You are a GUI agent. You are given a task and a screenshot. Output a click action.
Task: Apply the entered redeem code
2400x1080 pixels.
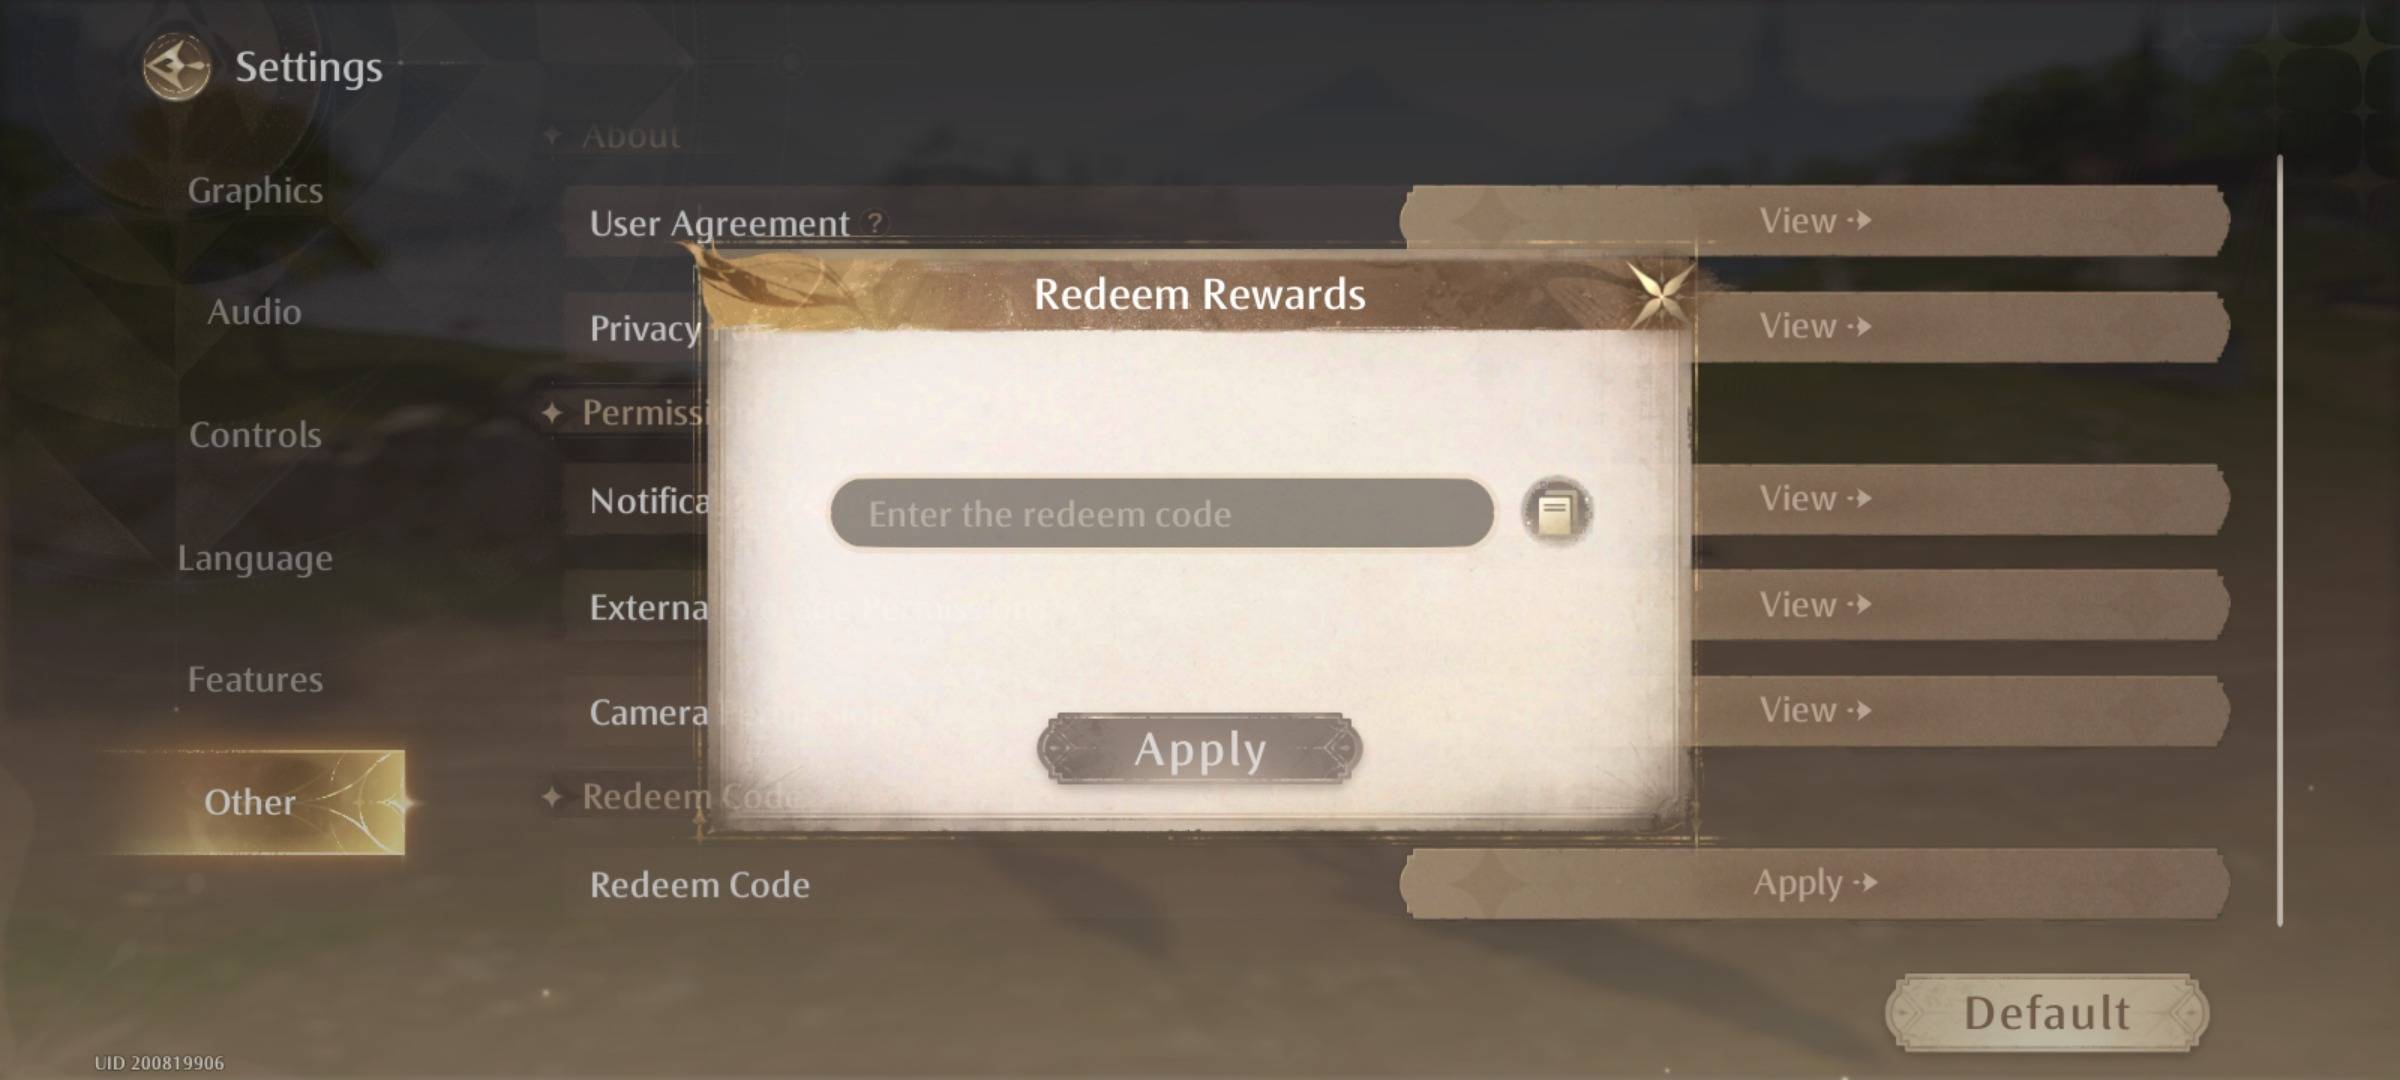point(1198,750)
